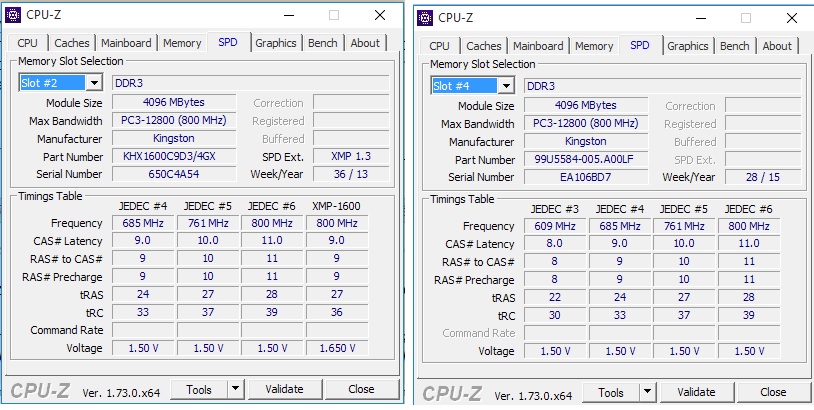Open Caches tab in right window
This screenshot has width=814, height=410.
484,46
